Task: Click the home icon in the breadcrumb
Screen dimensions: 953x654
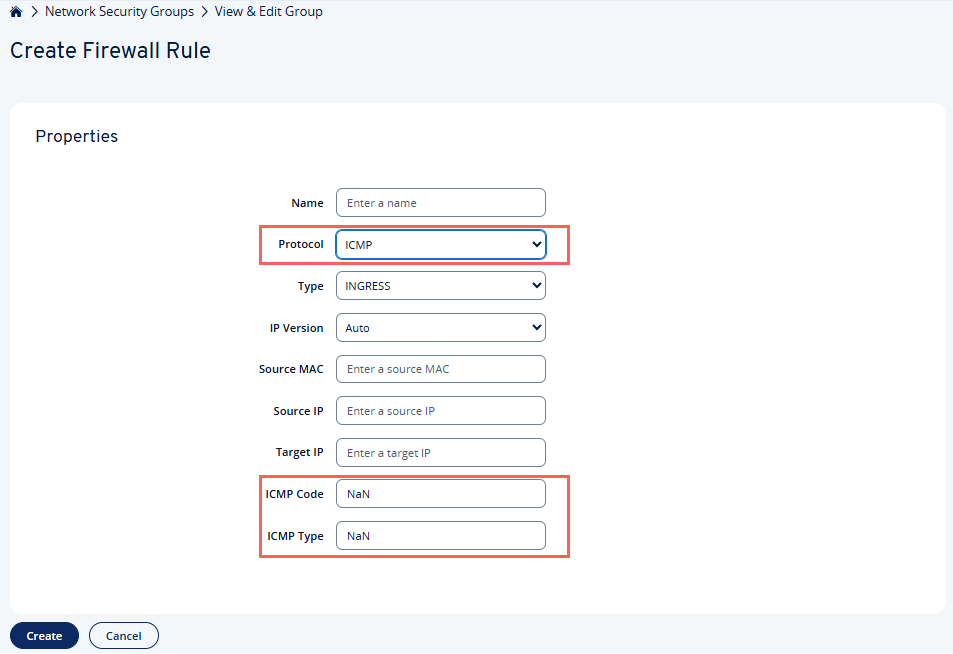Action: (x=15, y=11)
